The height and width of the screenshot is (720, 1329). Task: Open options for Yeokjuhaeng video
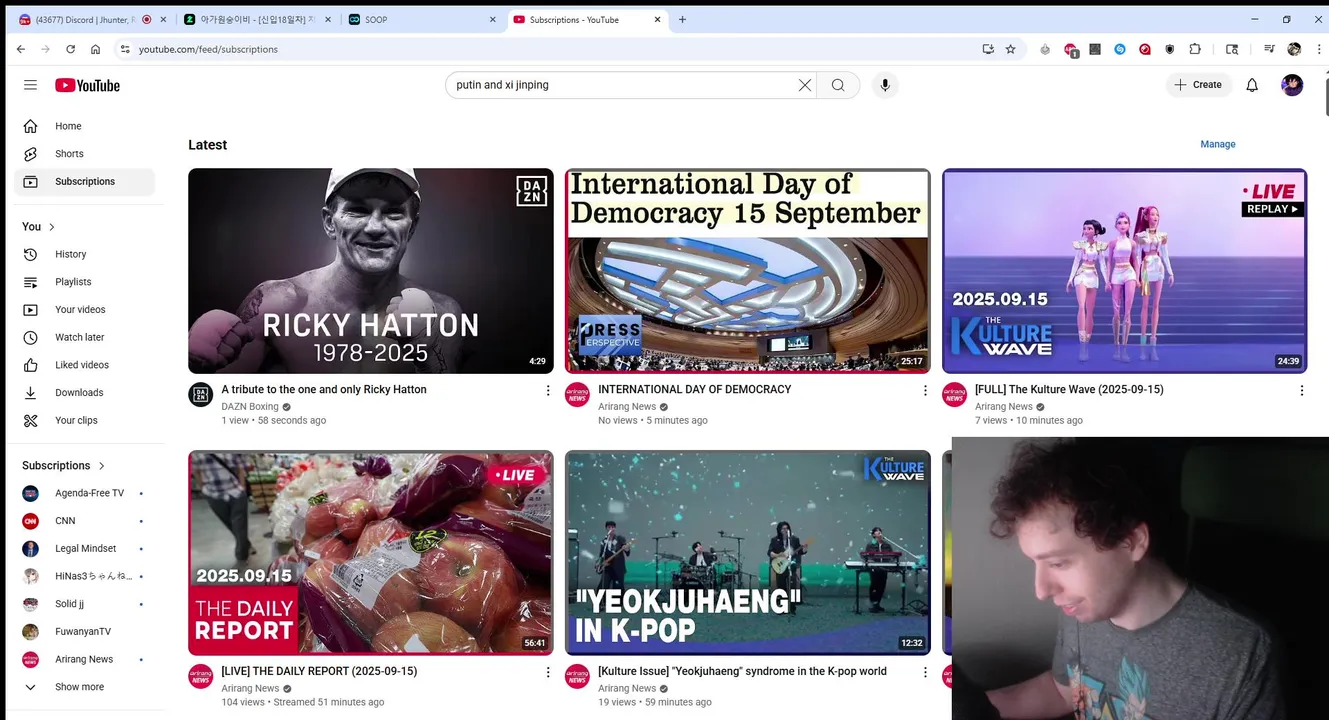924,673
